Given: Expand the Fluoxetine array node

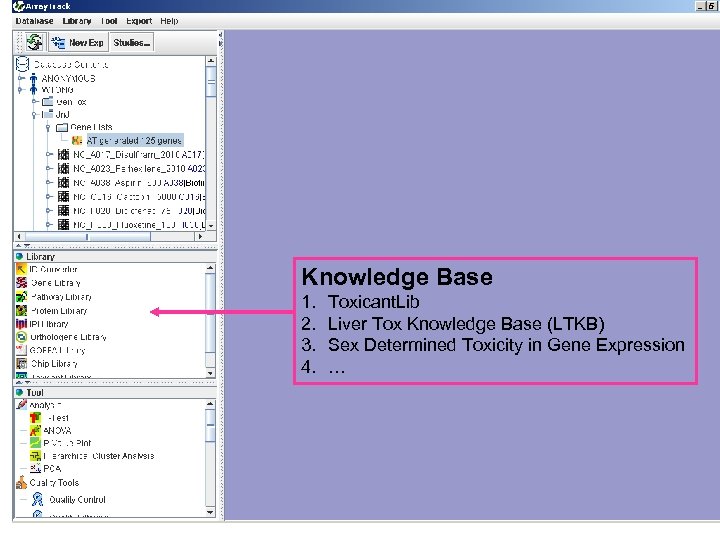Looking at the screenshot, I should tap(49, 225).
